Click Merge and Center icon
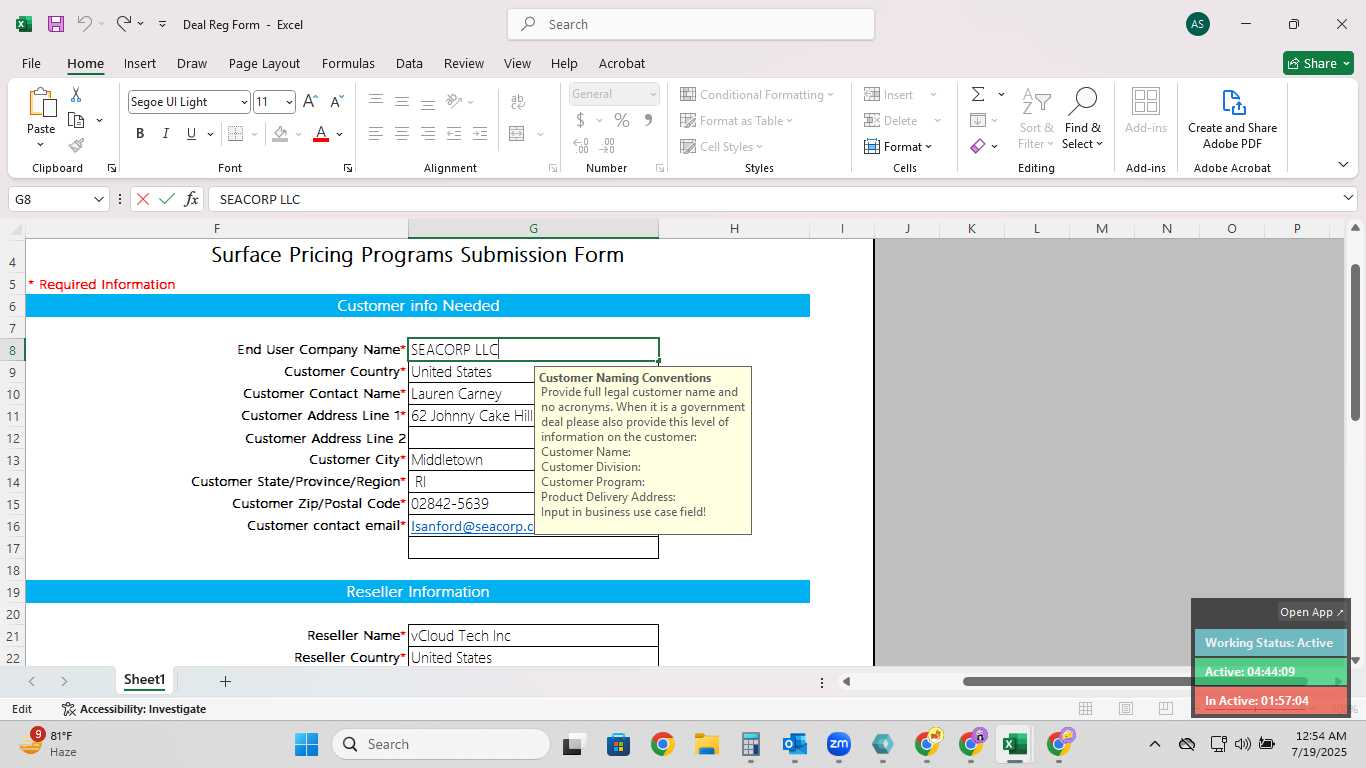Viewport: 1366px width, 768px height. (x=517, y=133)
